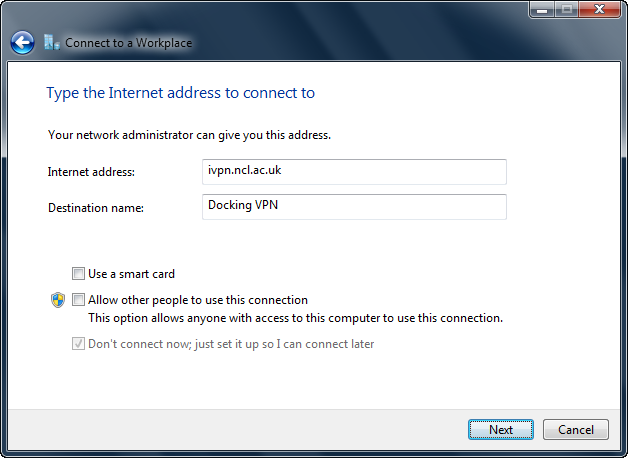Screen dimensions: 628x458
Task: Maximize the wizard window
Action: pyautogui.click(x=568, y=9)
